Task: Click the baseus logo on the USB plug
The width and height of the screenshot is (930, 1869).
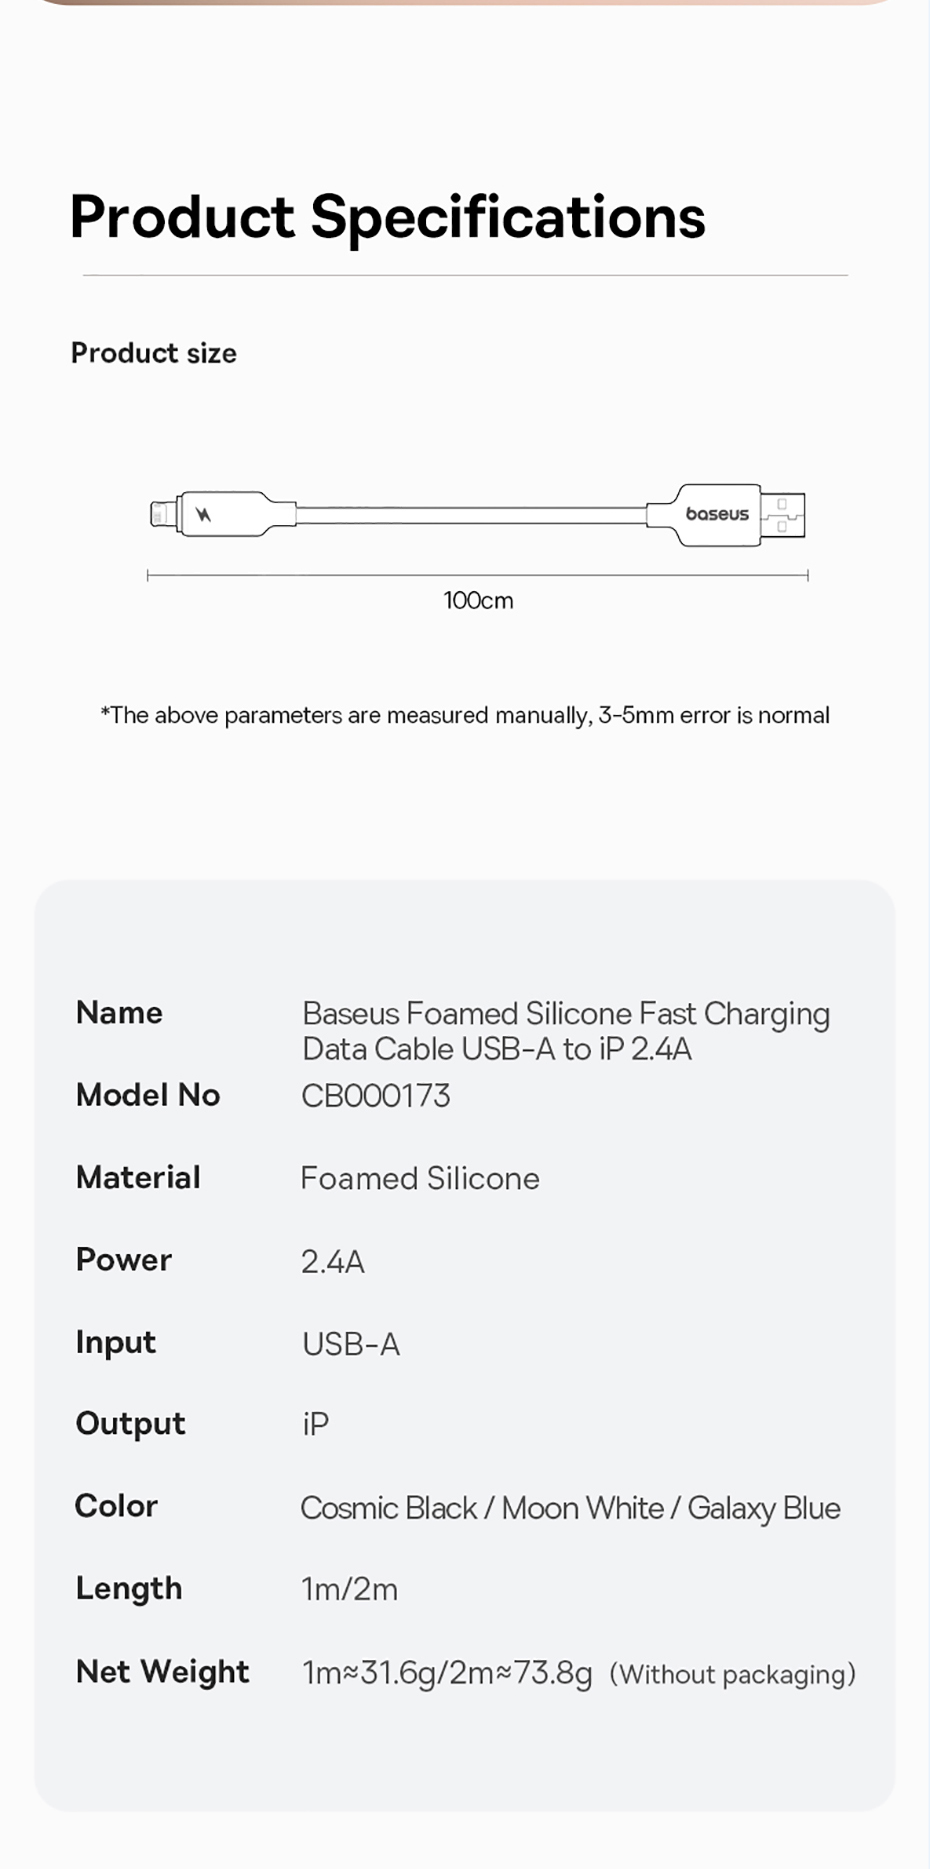Action: pyautogui.click(x=717, y=514)
